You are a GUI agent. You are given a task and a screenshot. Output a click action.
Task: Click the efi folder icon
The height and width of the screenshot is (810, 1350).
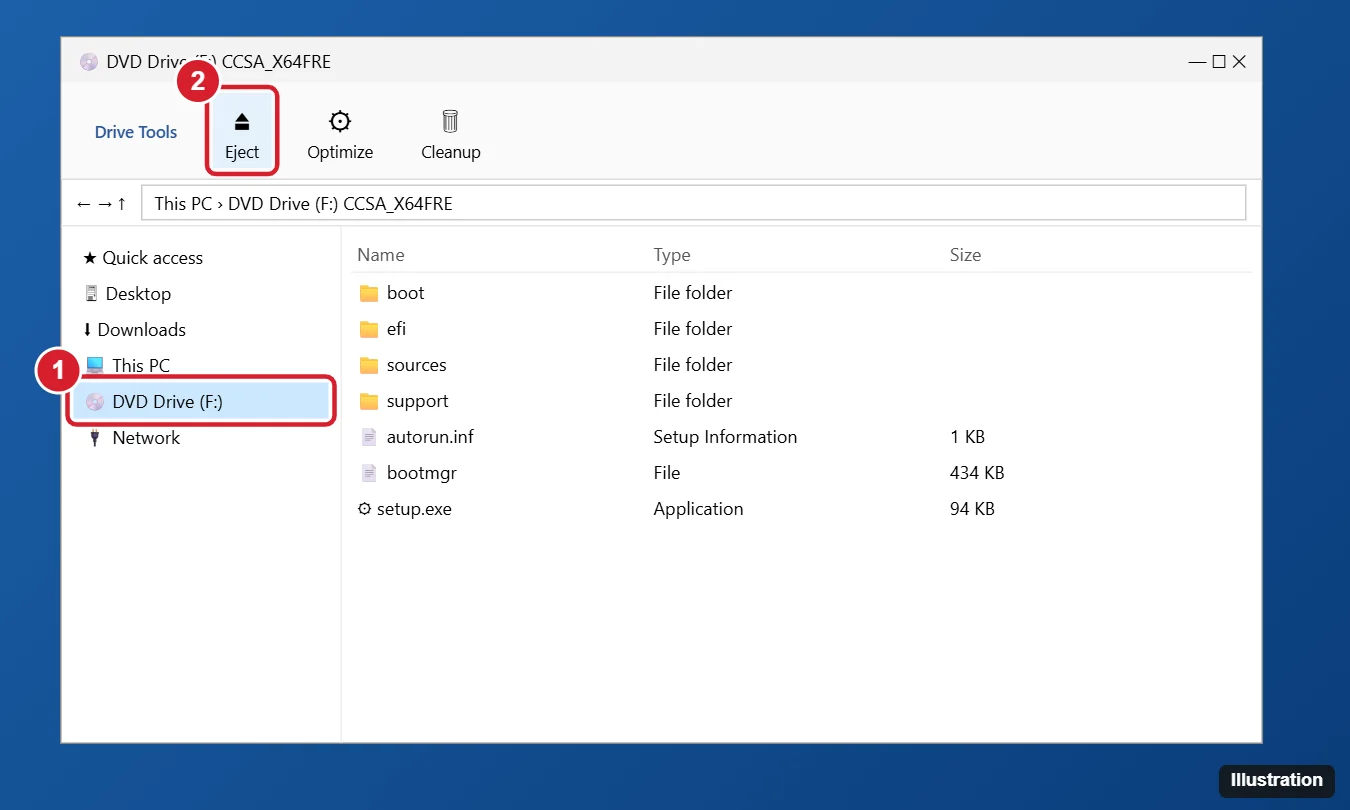click(x=369, y=329)
